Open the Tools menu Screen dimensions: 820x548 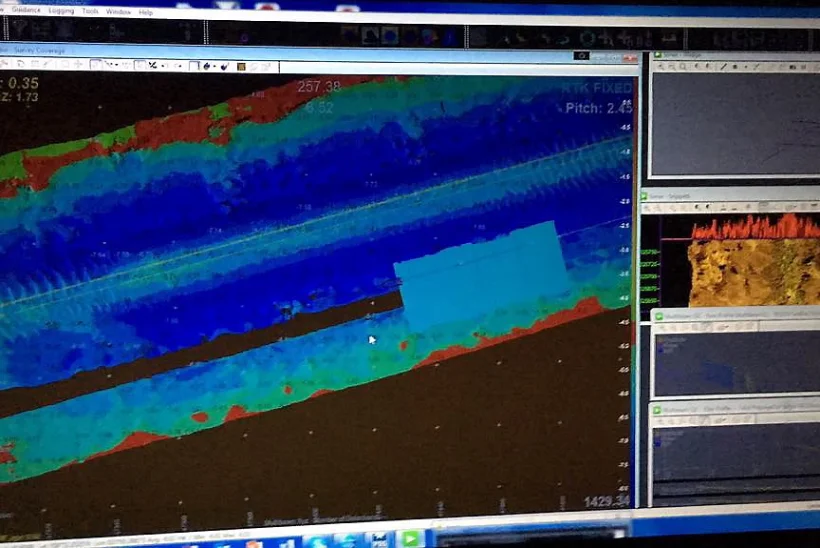(91, 12)
